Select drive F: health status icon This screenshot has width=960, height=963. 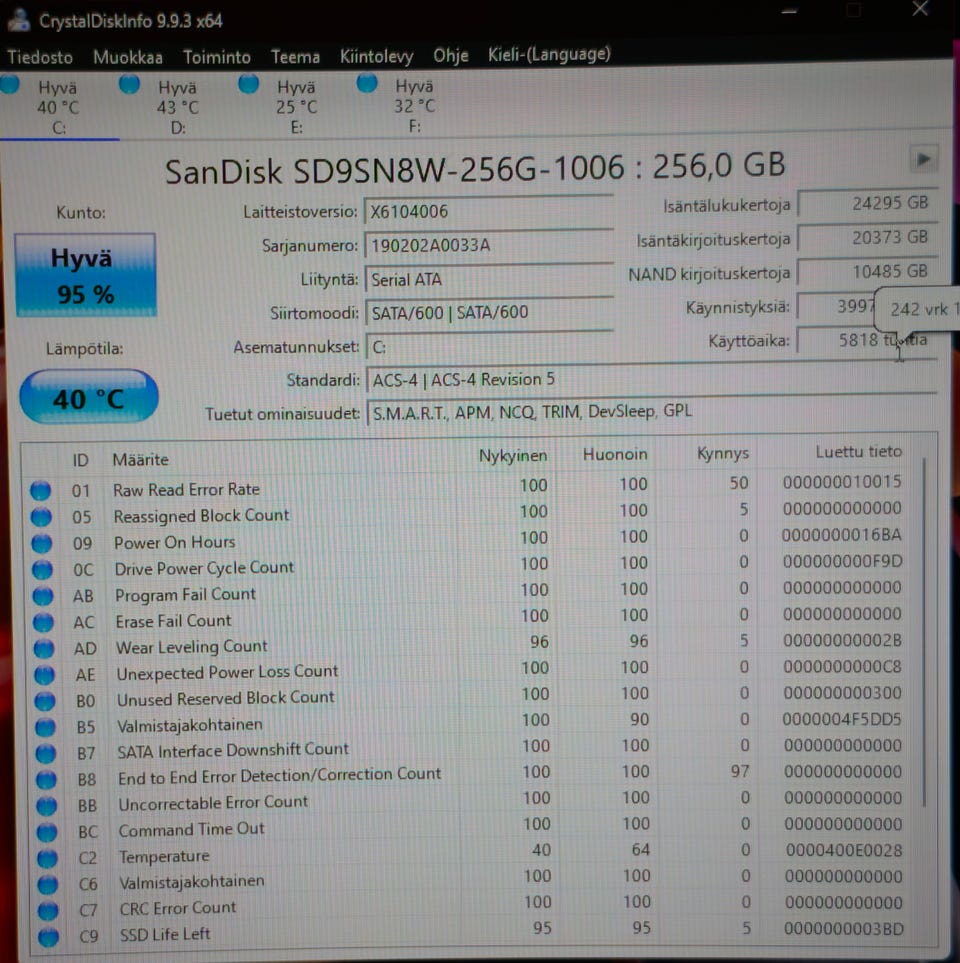point(367,82)
